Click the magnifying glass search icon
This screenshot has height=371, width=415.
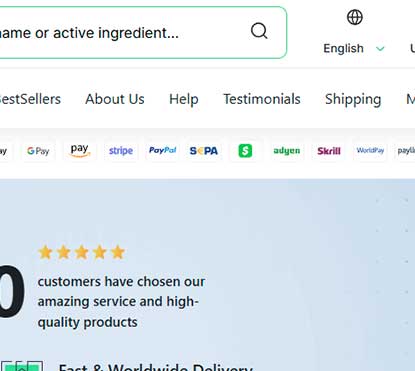point(259,31)
